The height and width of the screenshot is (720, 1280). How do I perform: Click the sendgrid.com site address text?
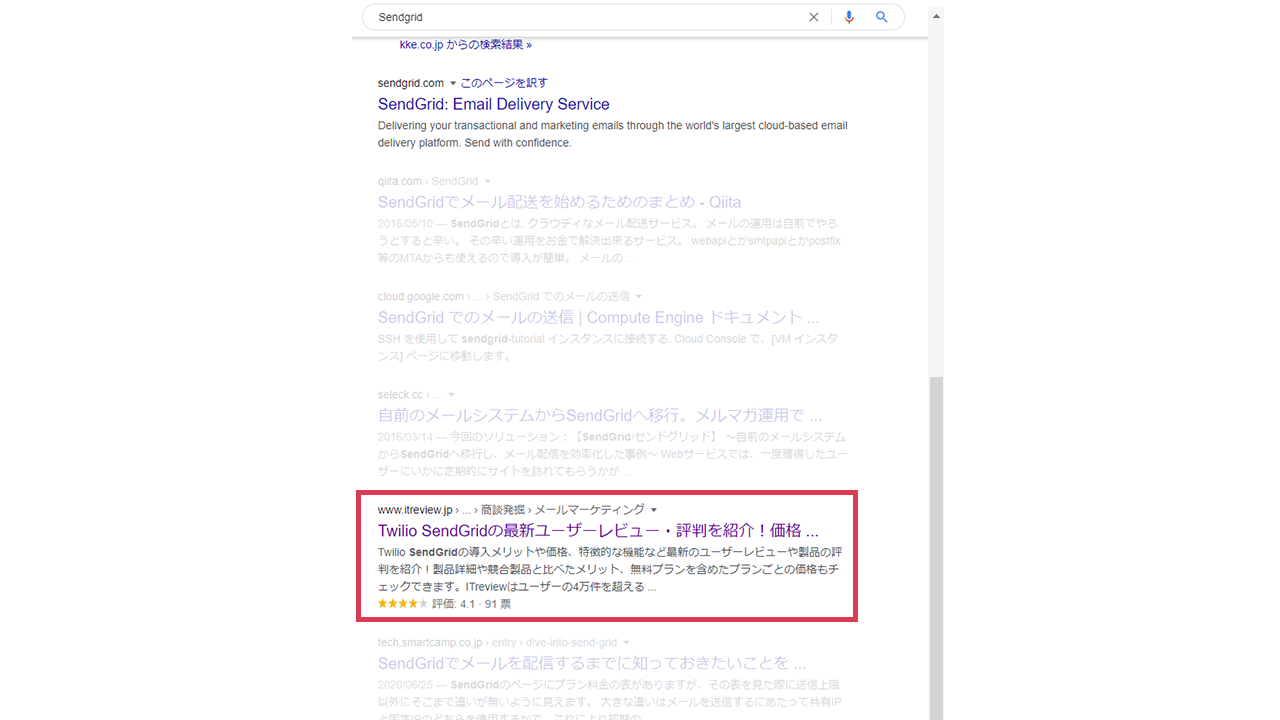pyautogui.click(x=411, y=83)
